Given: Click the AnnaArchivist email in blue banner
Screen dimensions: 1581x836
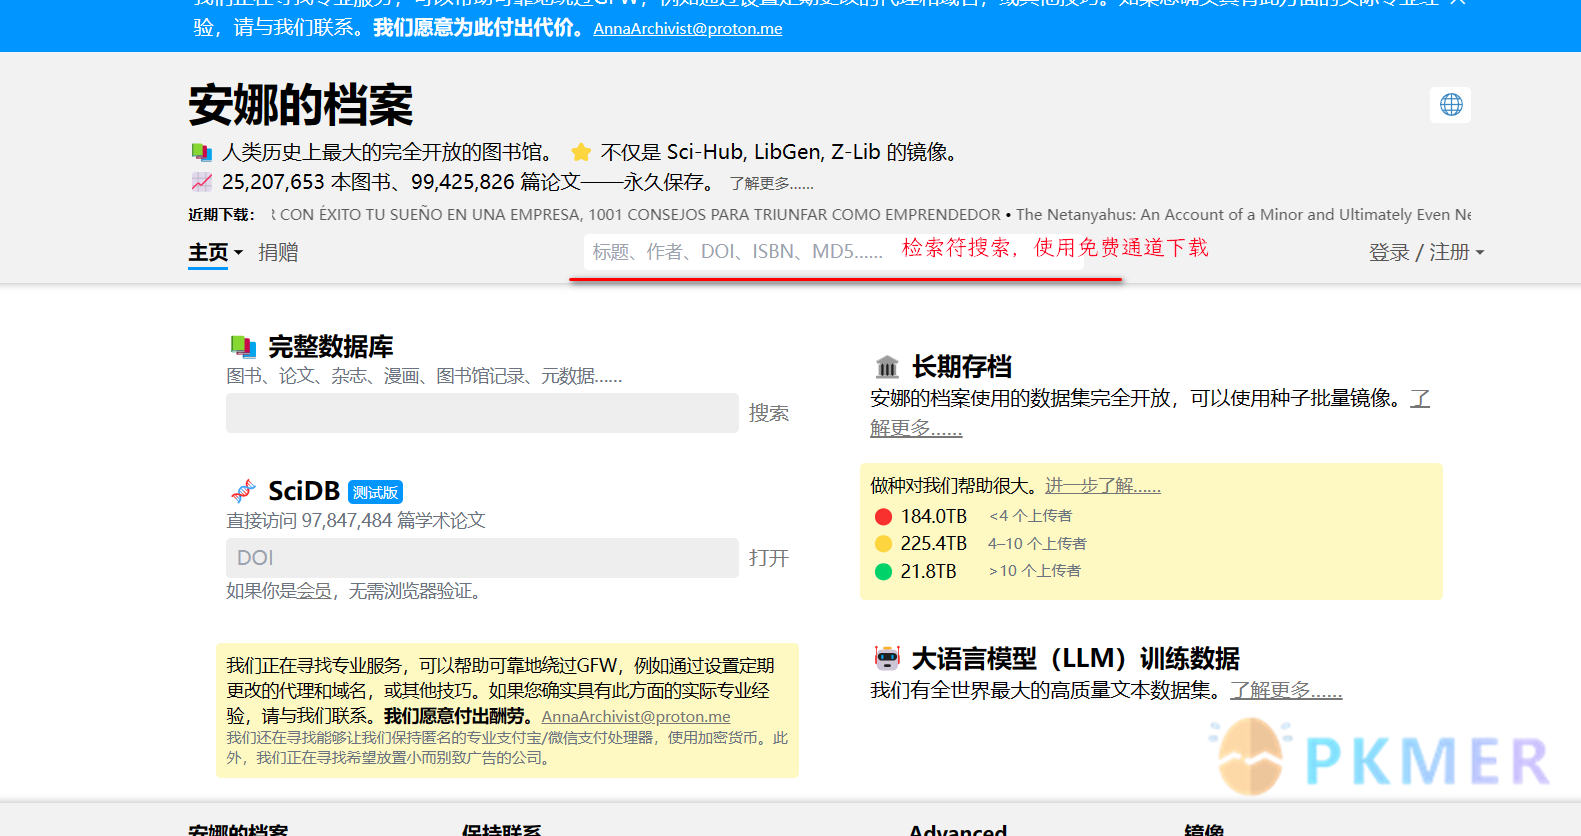Looking at the screenshot, I should (x=688, y=29).
